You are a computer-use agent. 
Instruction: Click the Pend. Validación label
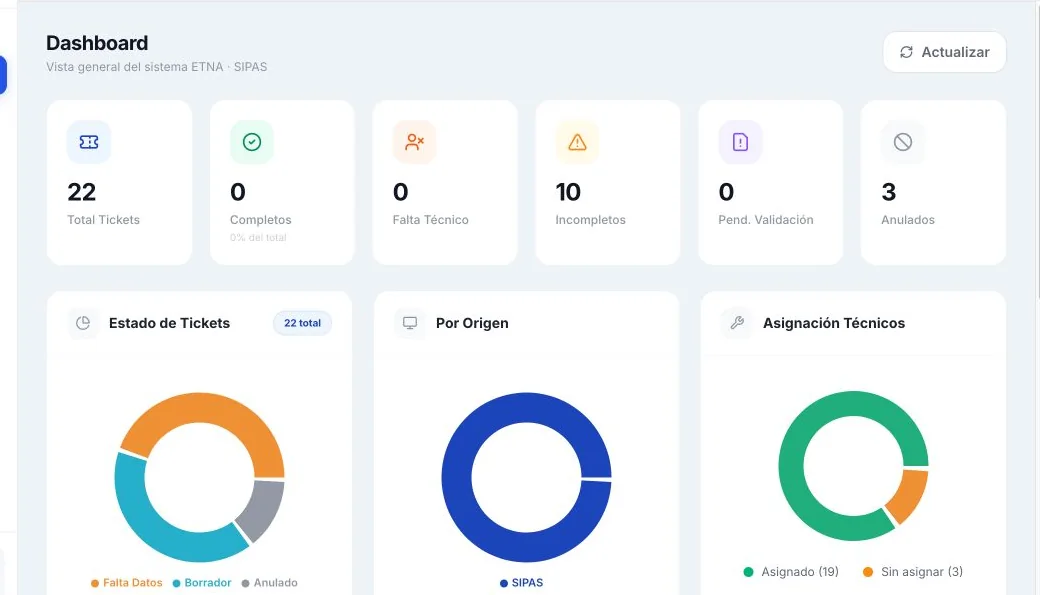coord(765,220)
